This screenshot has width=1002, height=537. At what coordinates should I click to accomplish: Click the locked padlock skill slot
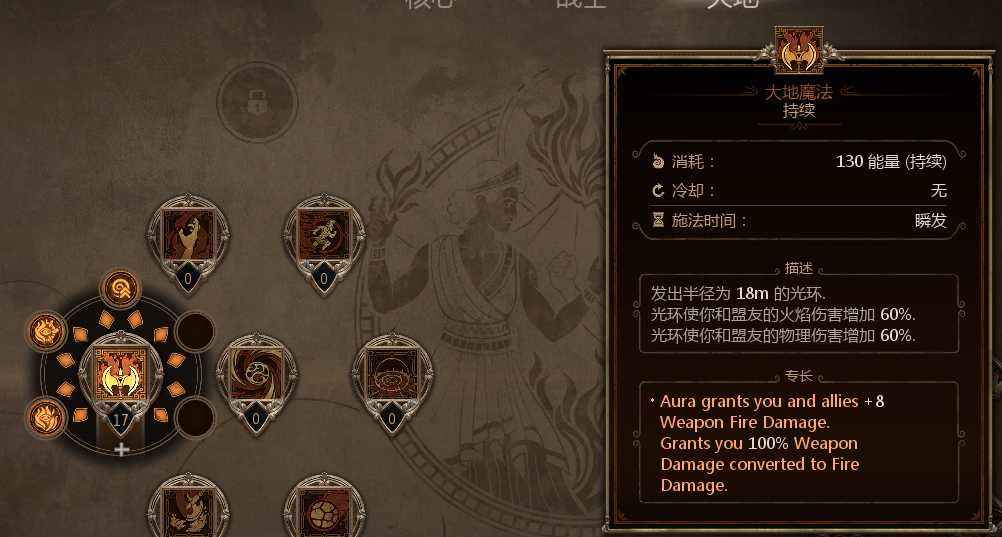(257, 102)
